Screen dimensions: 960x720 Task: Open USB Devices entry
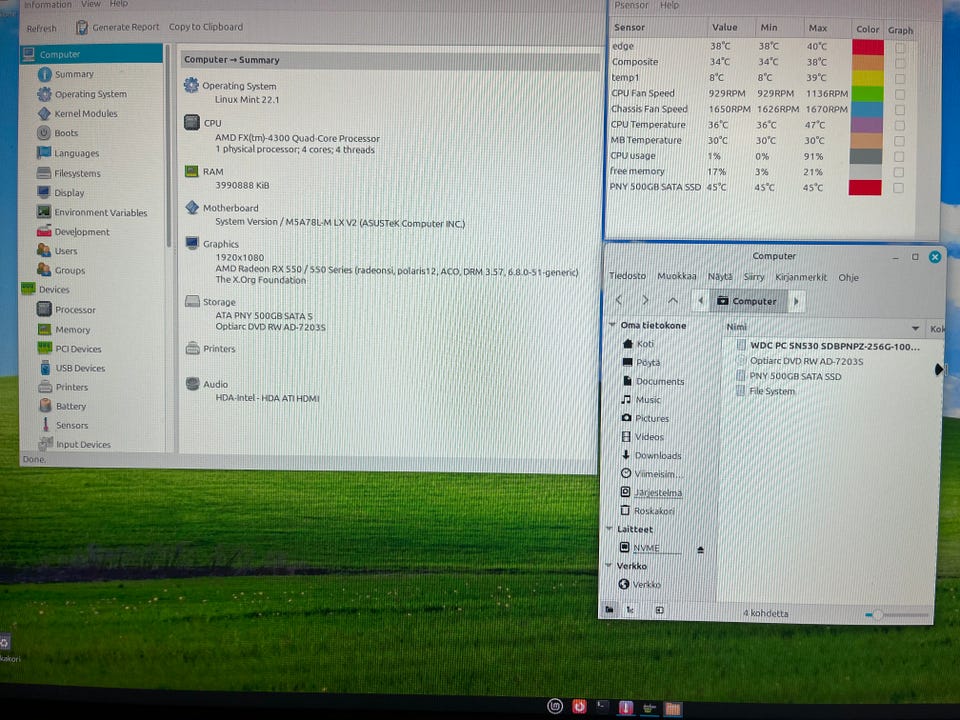point(80,368)
